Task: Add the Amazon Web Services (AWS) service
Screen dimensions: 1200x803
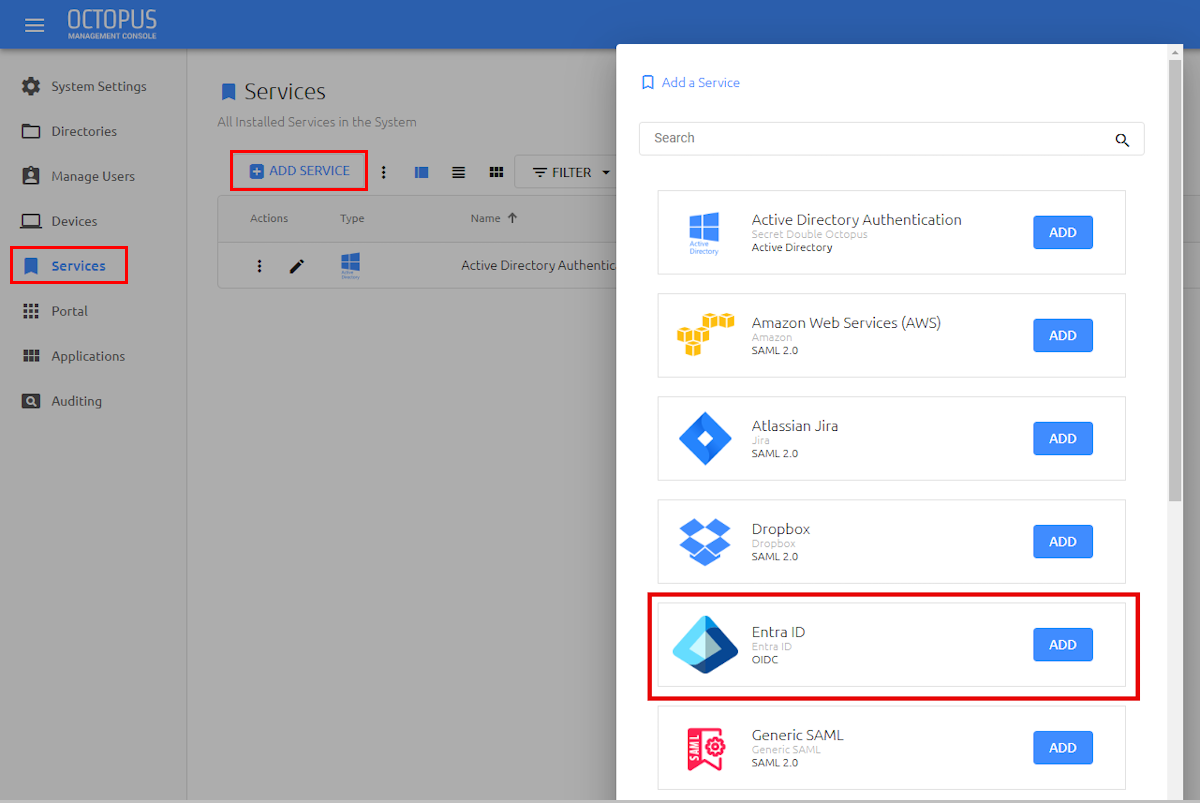Action: tap(1063, 335)
